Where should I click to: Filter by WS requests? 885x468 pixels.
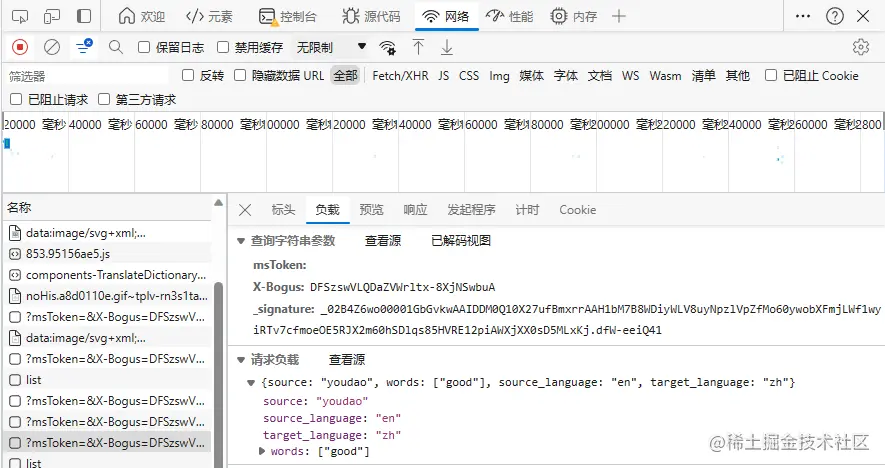point(630,76)
